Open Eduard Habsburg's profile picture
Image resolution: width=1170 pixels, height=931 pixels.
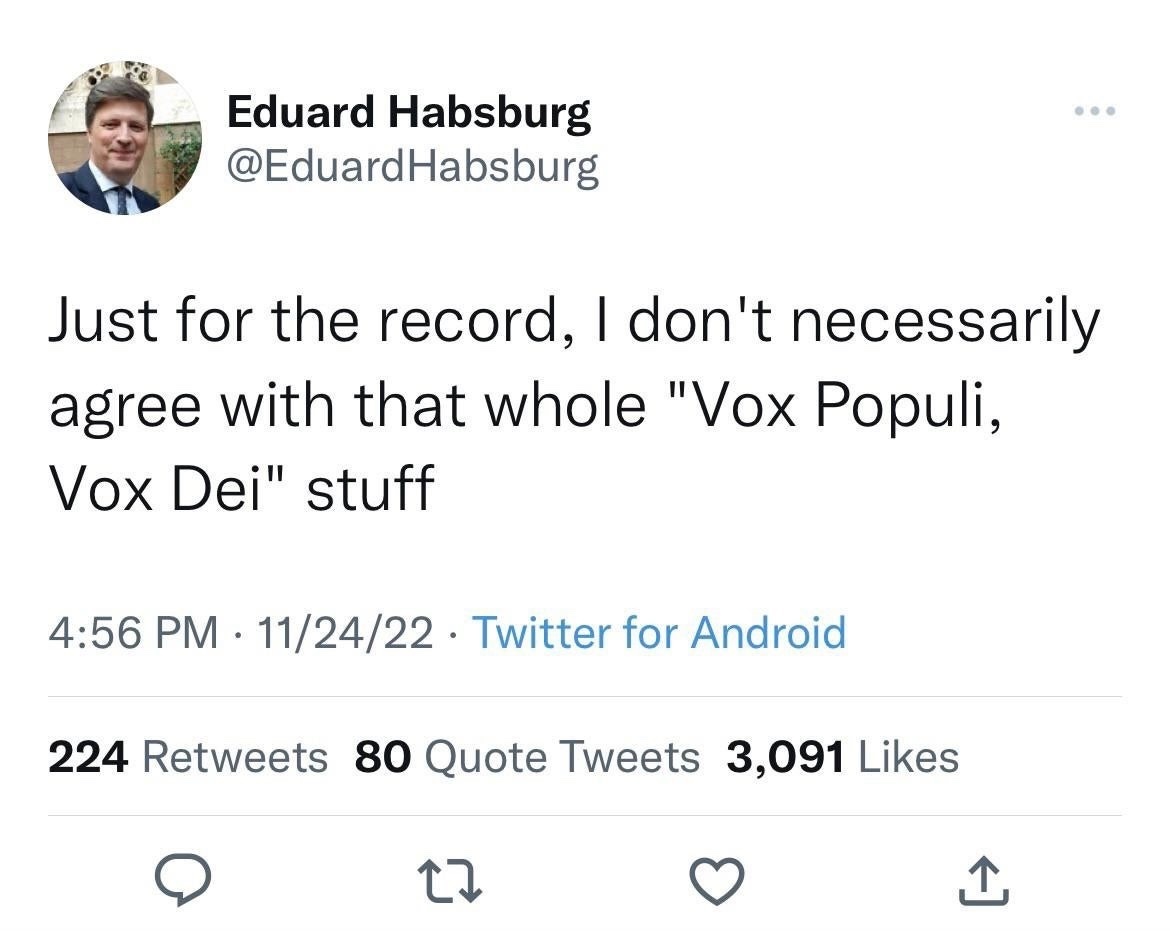pos(124,137)
